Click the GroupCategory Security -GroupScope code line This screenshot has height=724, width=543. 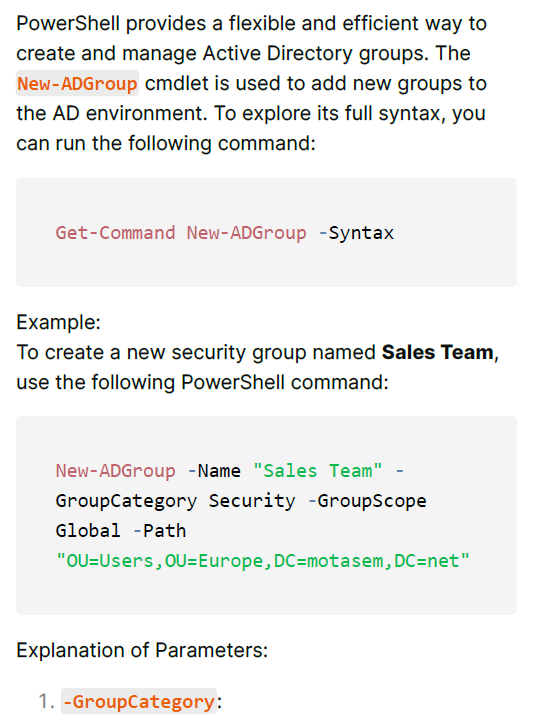pos(241,501)
